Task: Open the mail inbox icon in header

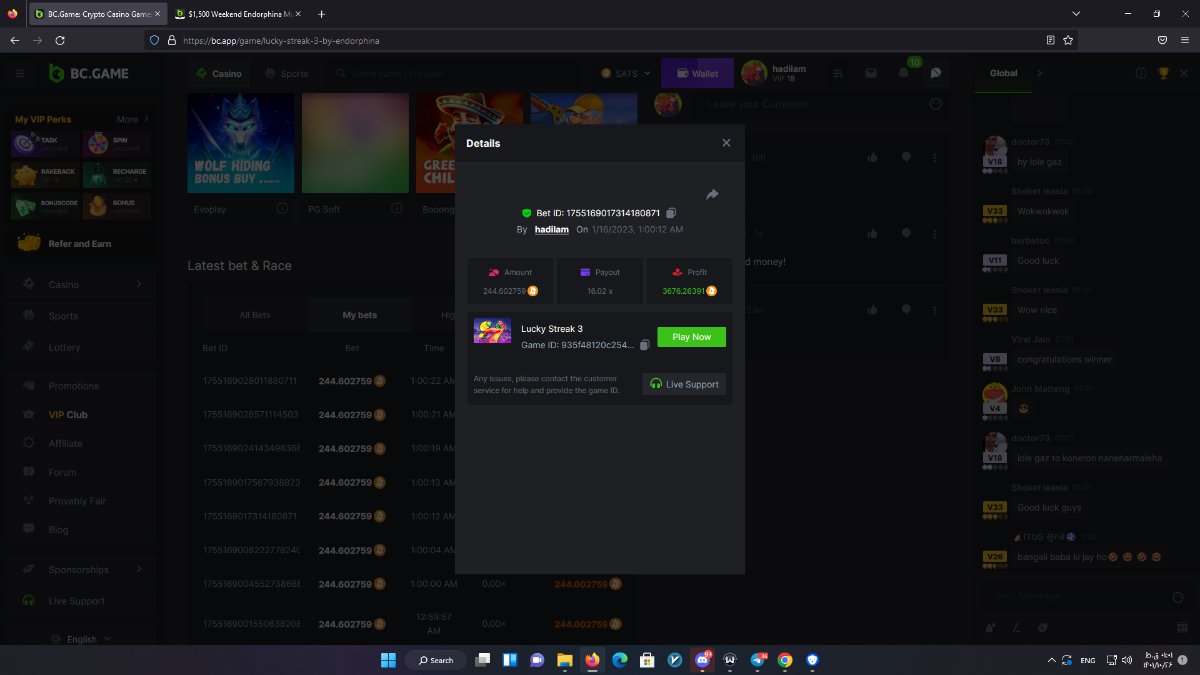Action: click(871, 73)
